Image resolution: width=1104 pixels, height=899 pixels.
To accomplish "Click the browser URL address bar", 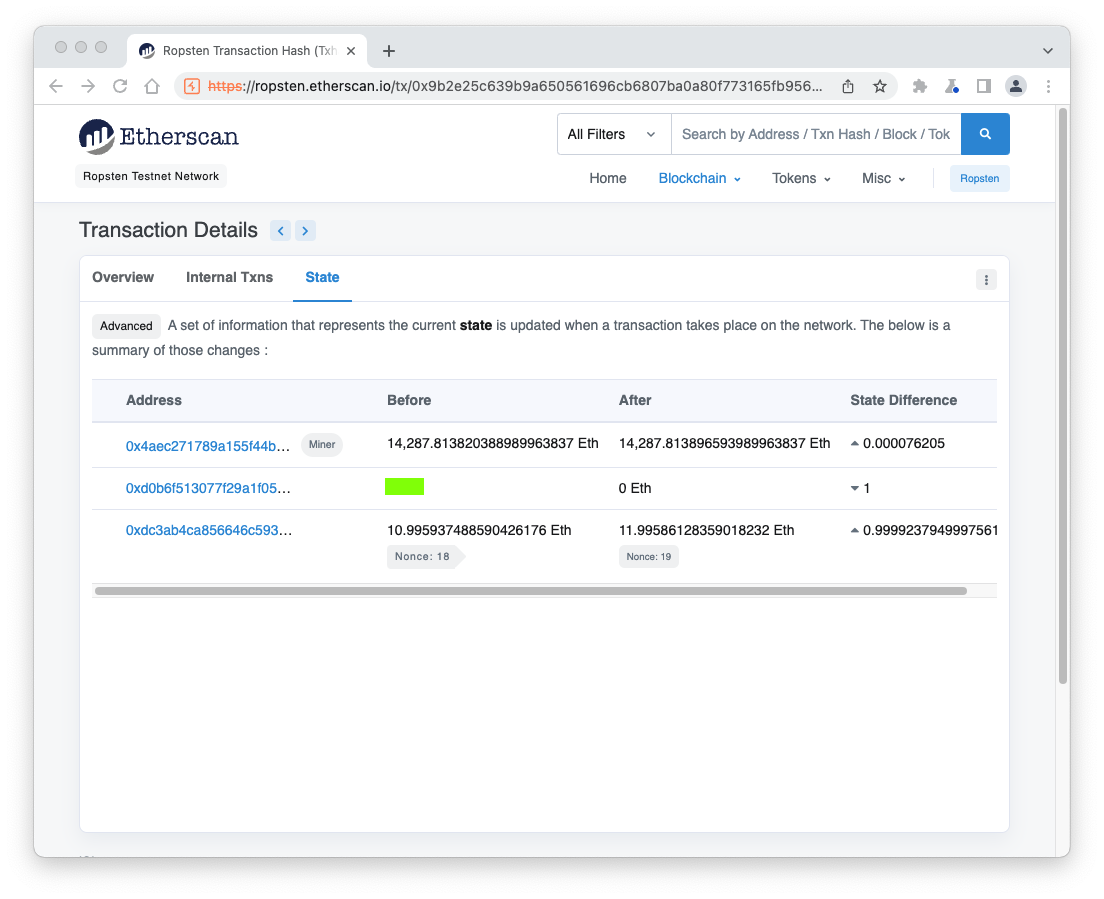I will coord(514,86).
